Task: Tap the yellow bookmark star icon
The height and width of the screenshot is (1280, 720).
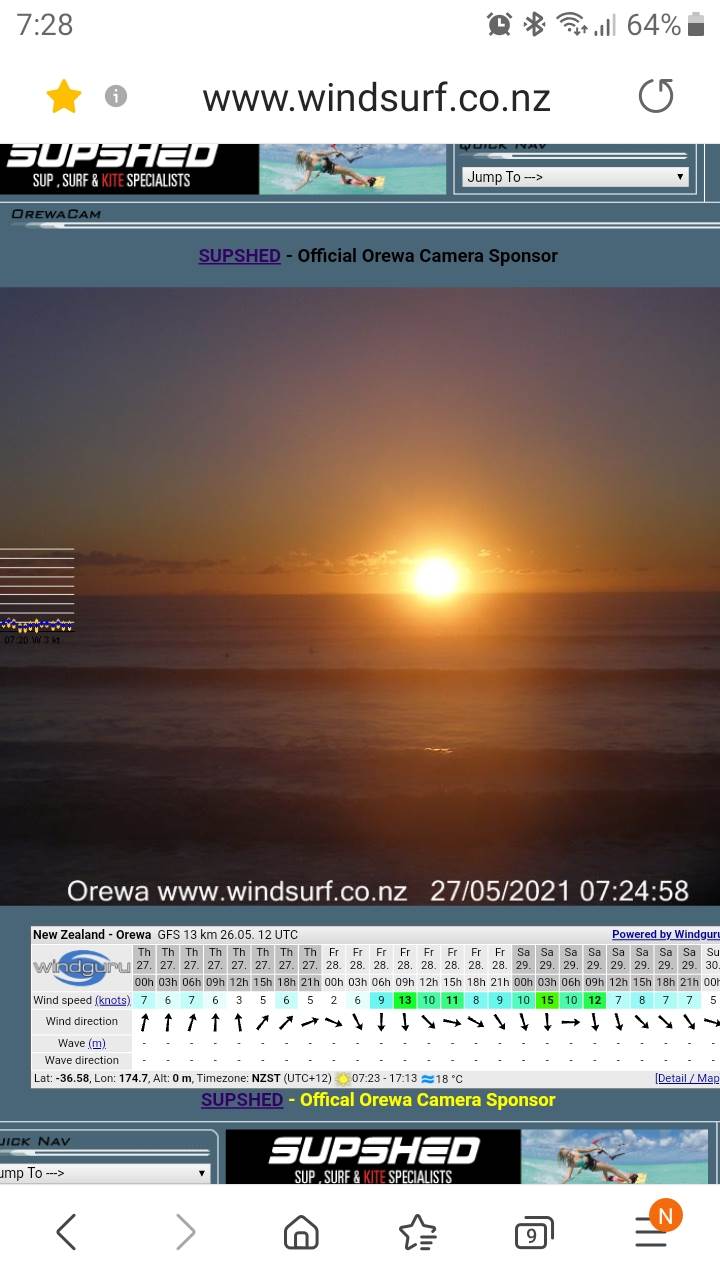Action: click(x=64, y=97)
